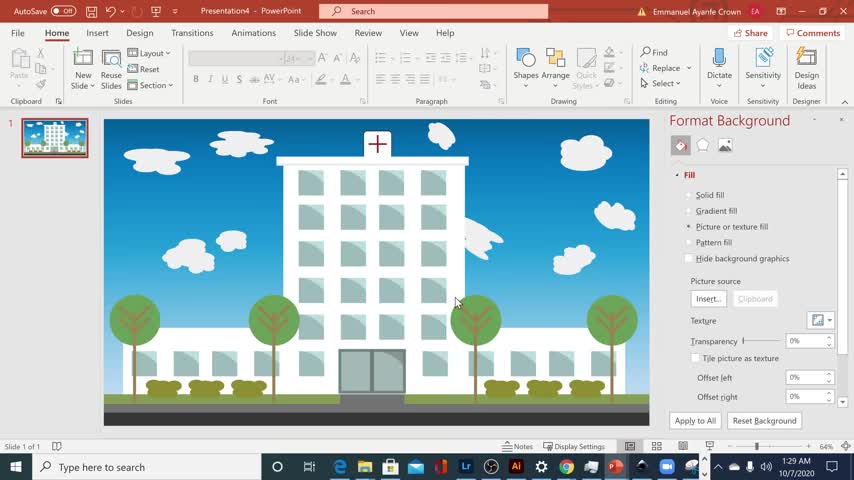Viewport: 854px width, 480px height.
Task: Select Picture or texture fill option
Action: coord(688,227)
